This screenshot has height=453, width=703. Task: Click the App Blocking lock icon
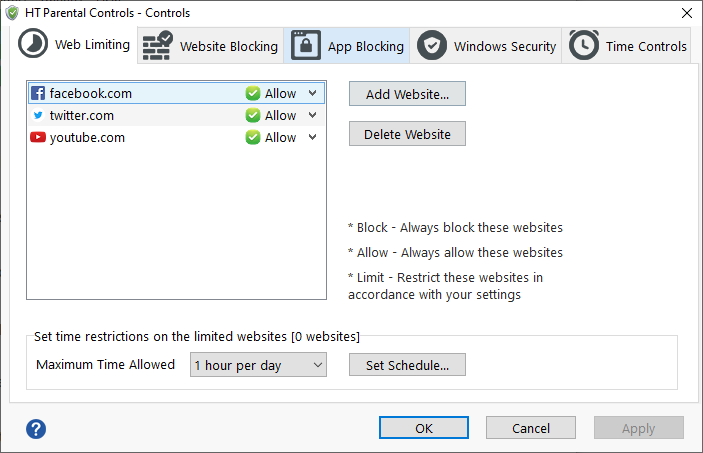point(306,46)
